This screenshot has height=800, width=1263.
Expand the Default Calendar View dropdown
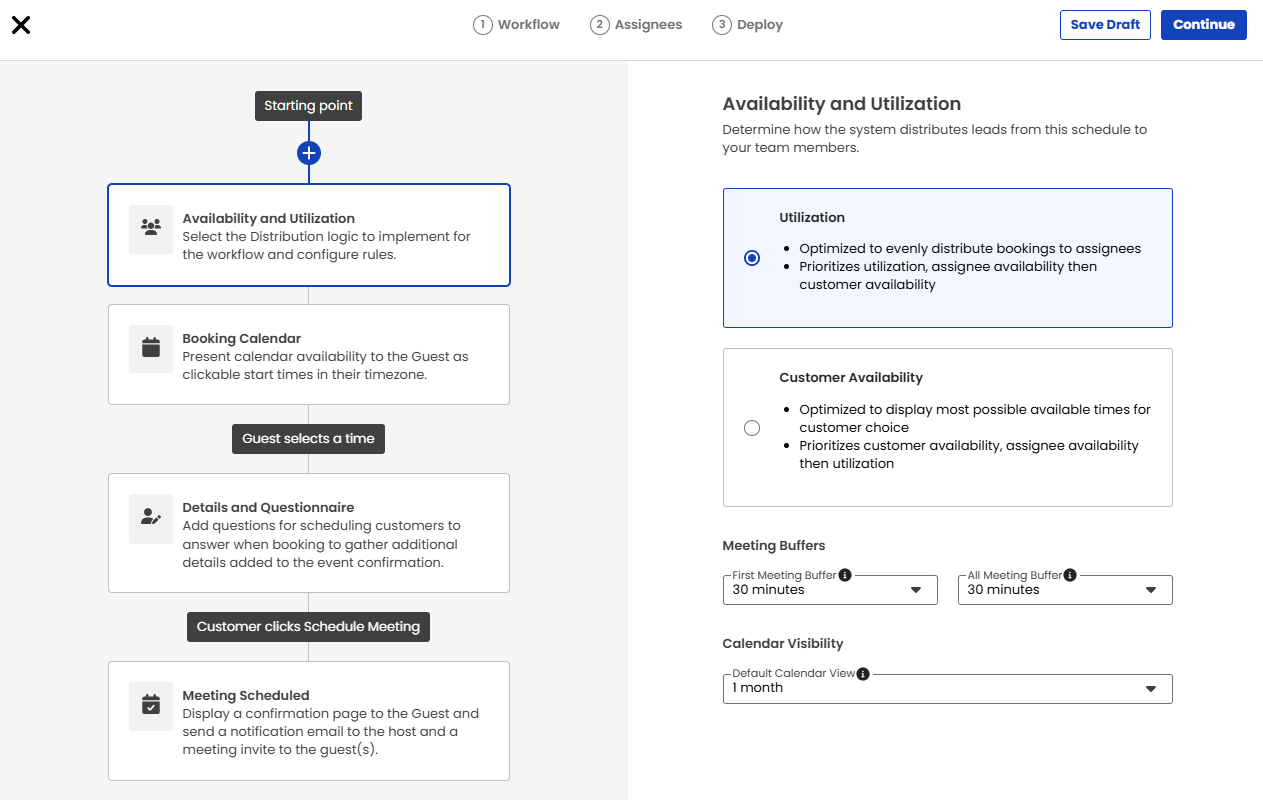946,688
